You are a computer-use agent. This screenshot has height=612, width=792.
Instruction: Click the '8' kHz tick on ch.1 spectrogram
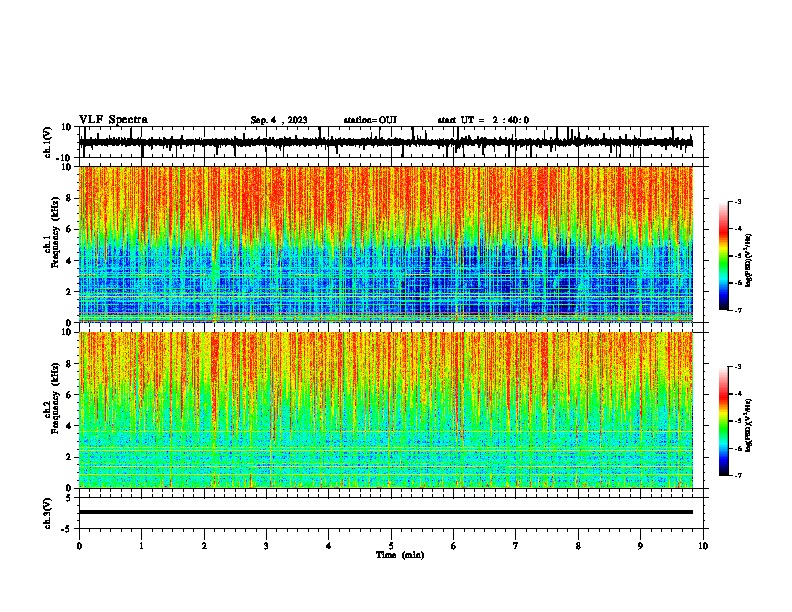[69, 198]
